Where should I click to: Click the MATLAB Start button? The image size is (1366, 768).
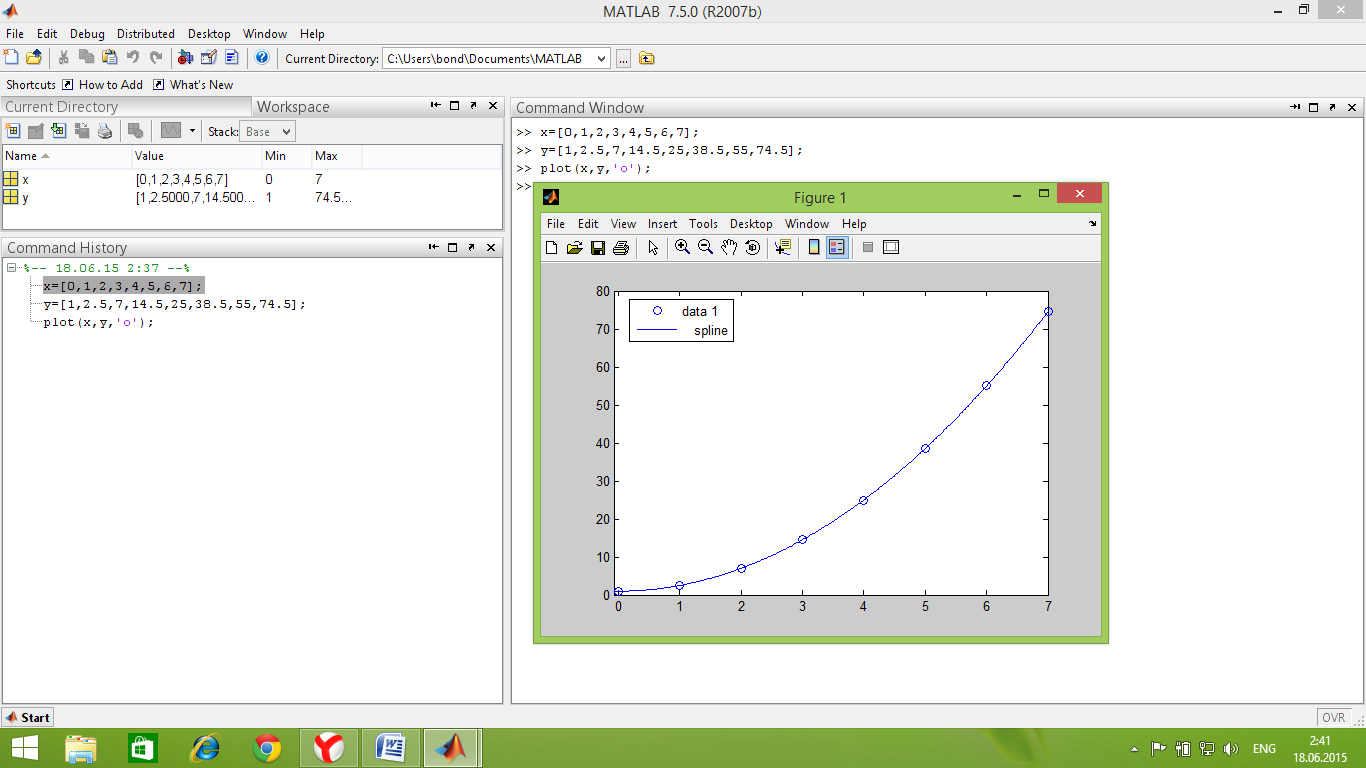[x=28, y=717]
